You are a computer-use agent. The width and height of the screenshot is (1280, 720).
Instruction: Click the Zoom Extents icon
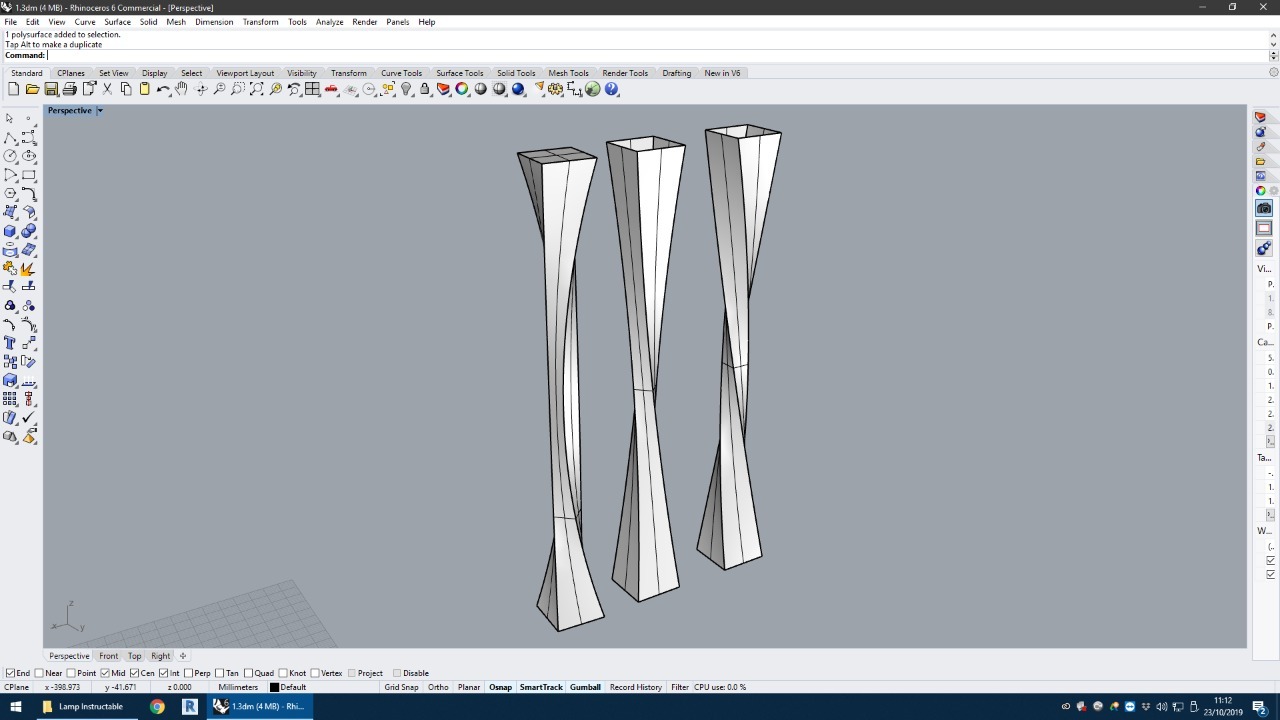point(257,89)
